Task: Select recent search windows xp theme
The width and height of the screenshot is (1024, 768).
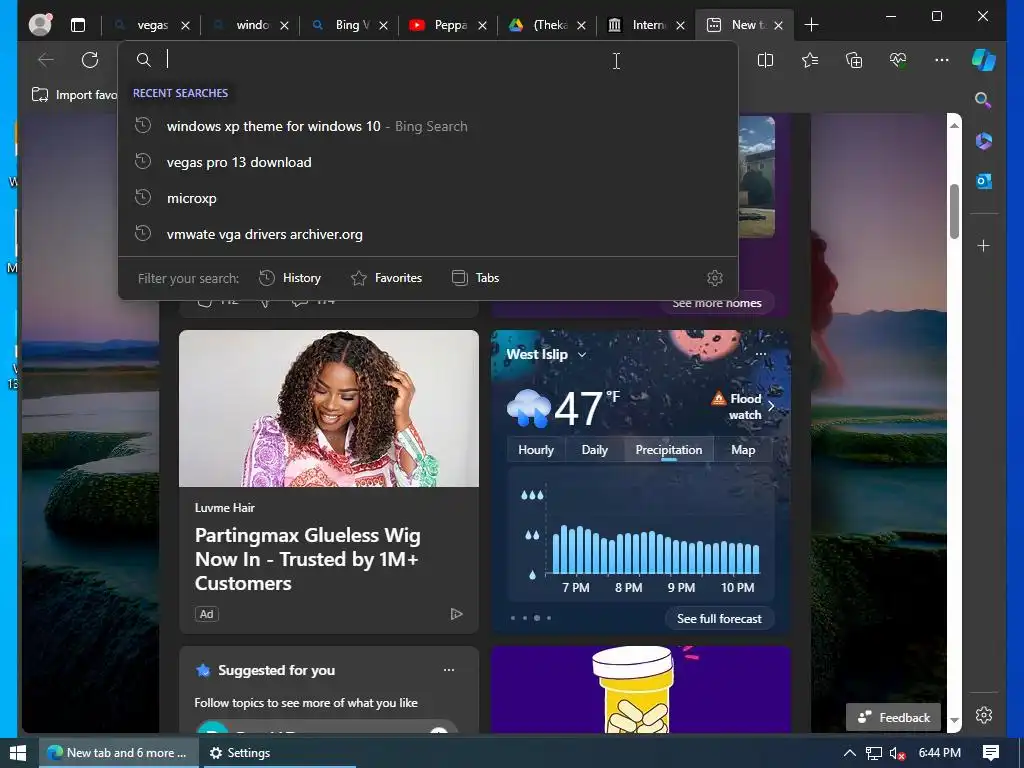Action: coord(428,126)
